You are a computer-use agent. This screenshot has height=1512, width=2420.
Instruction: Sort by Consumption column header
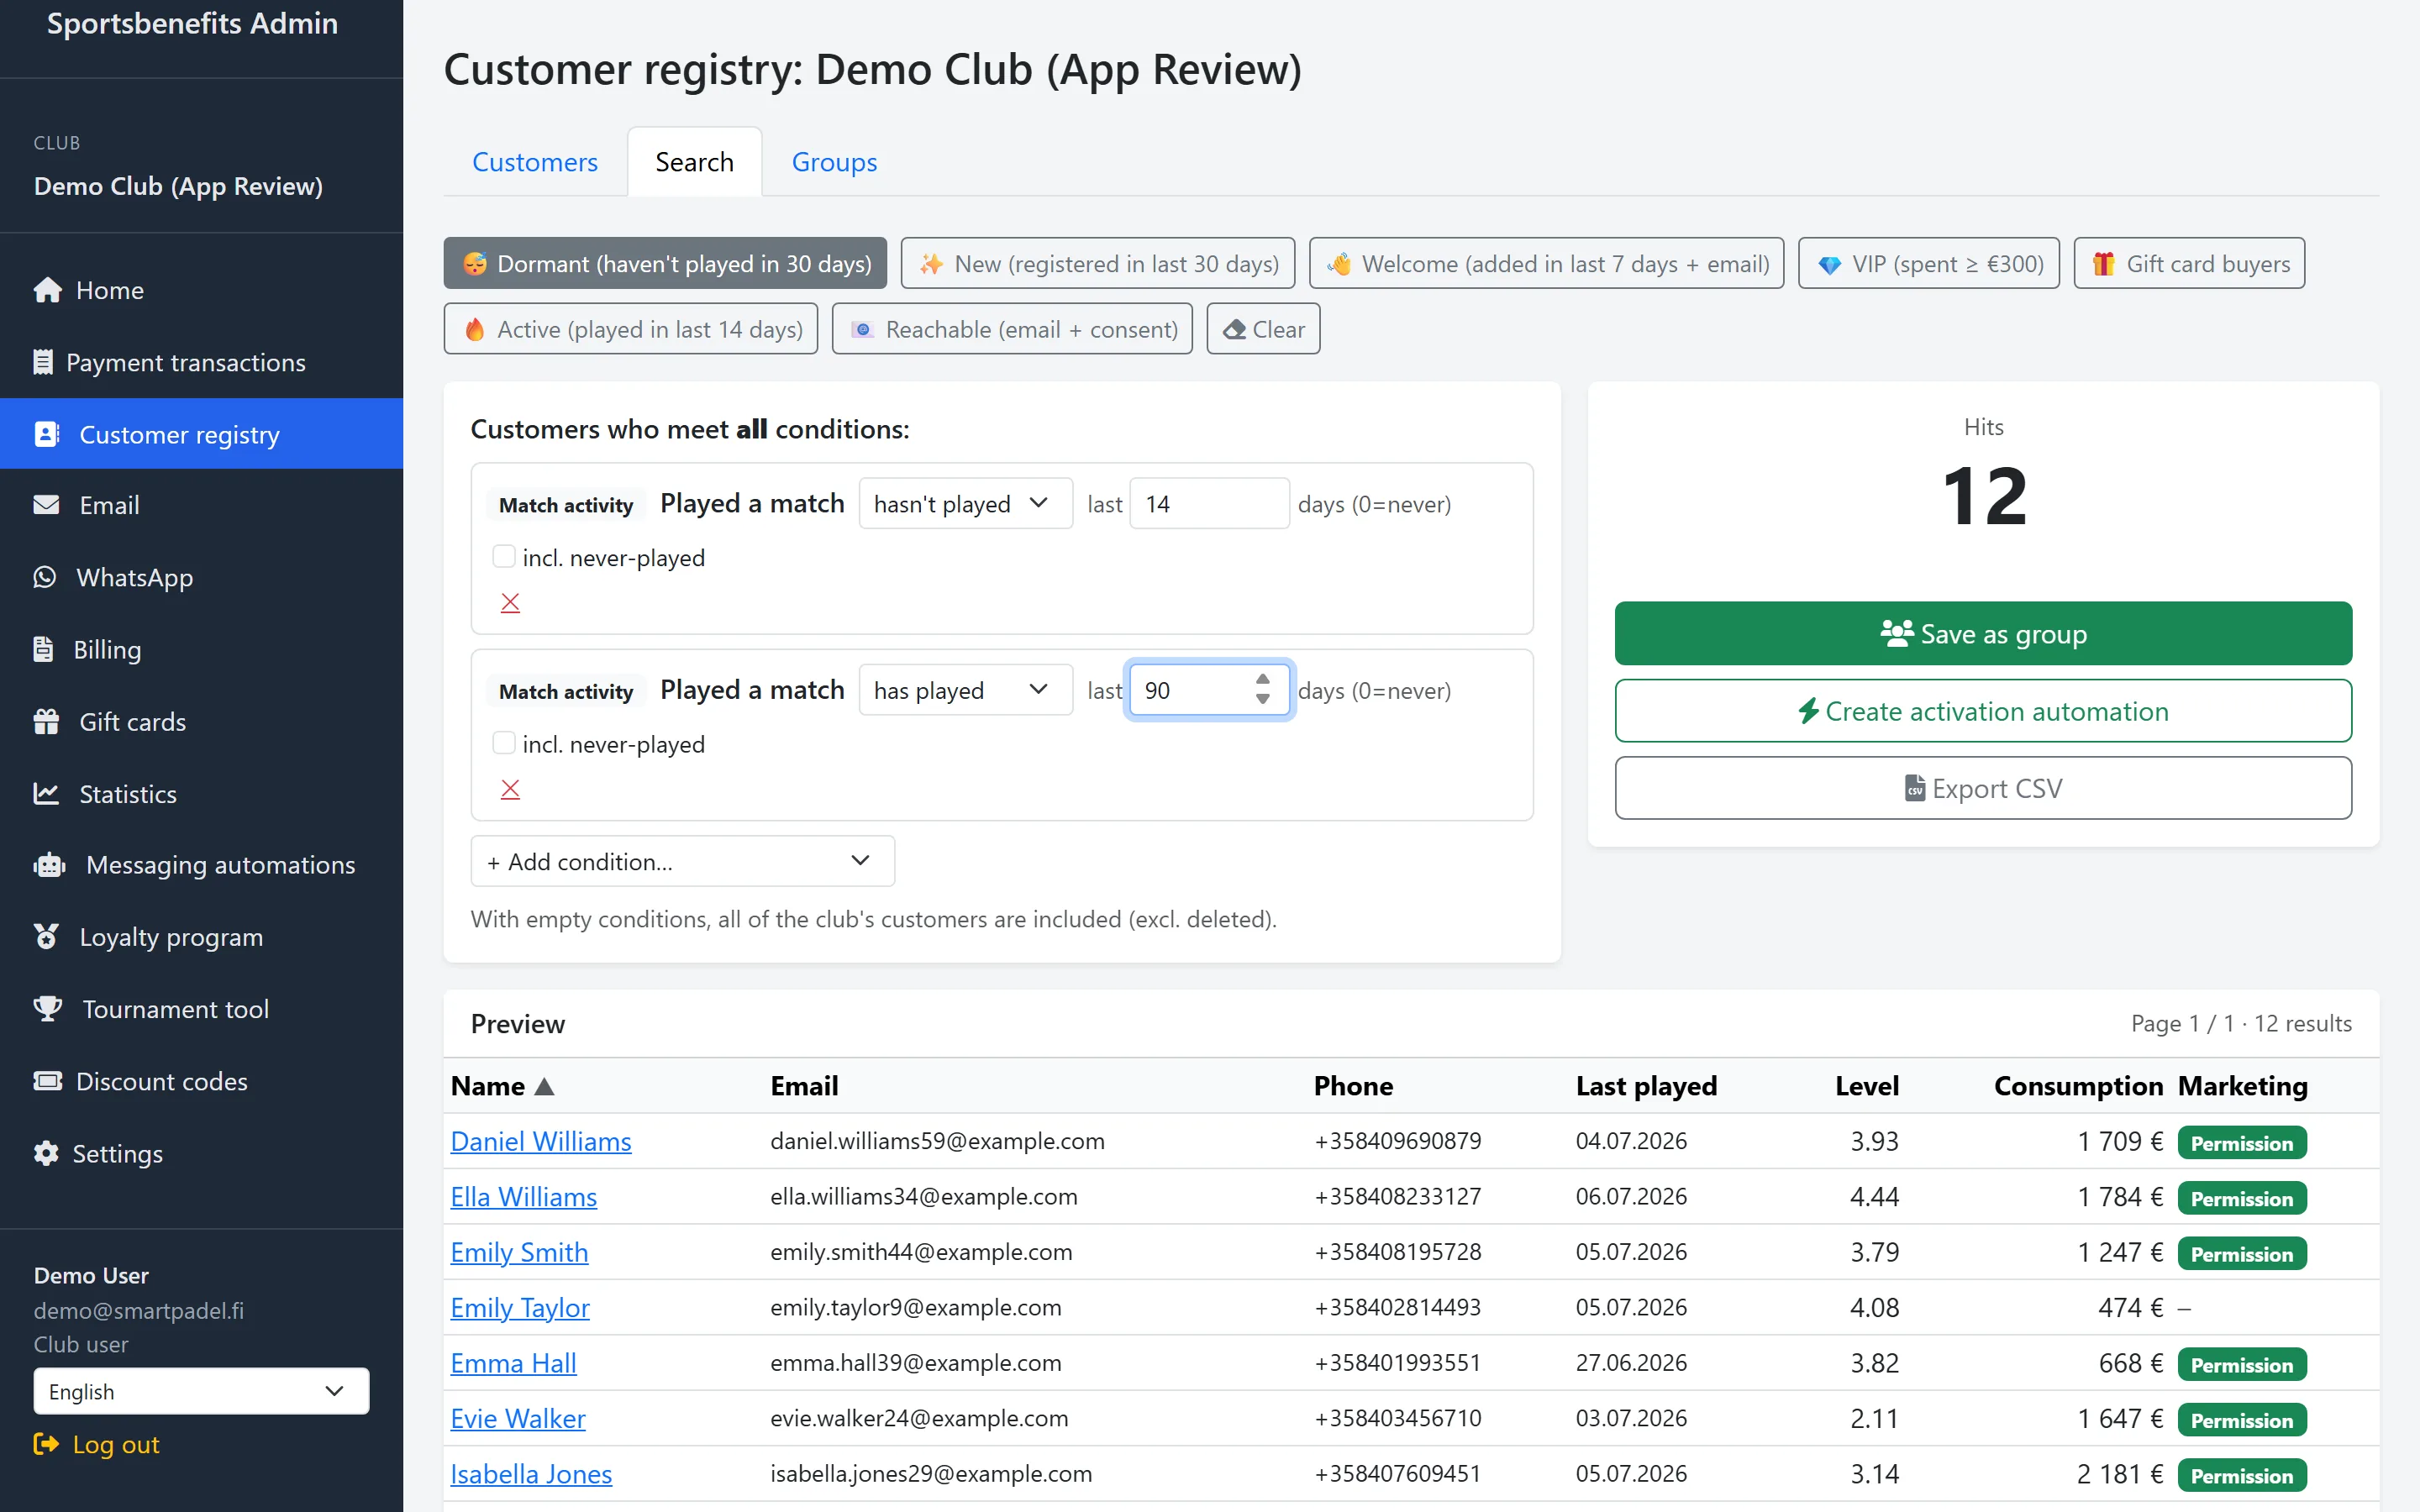click(2078, 1086)
